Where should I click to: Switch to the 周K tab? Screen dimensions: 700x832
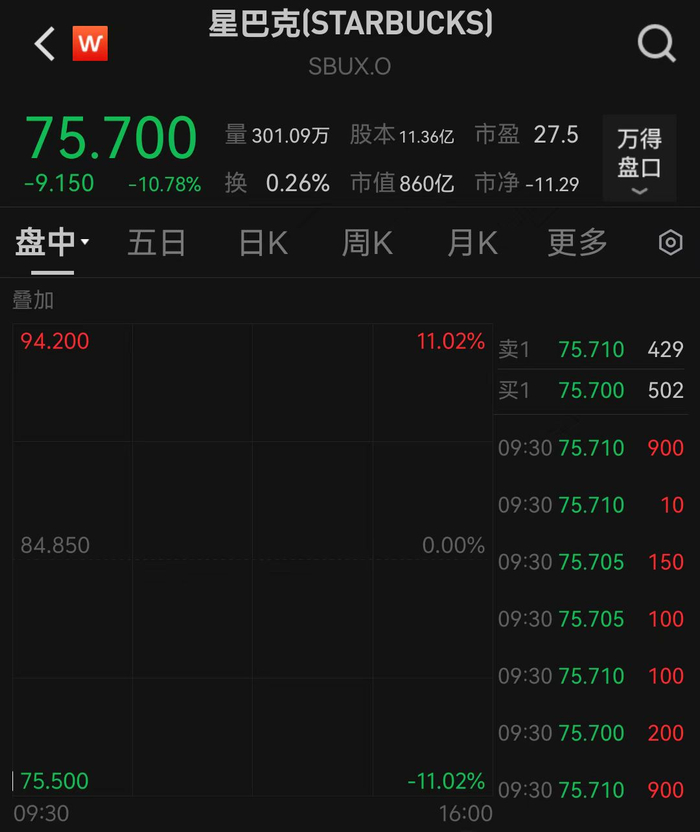367,243
